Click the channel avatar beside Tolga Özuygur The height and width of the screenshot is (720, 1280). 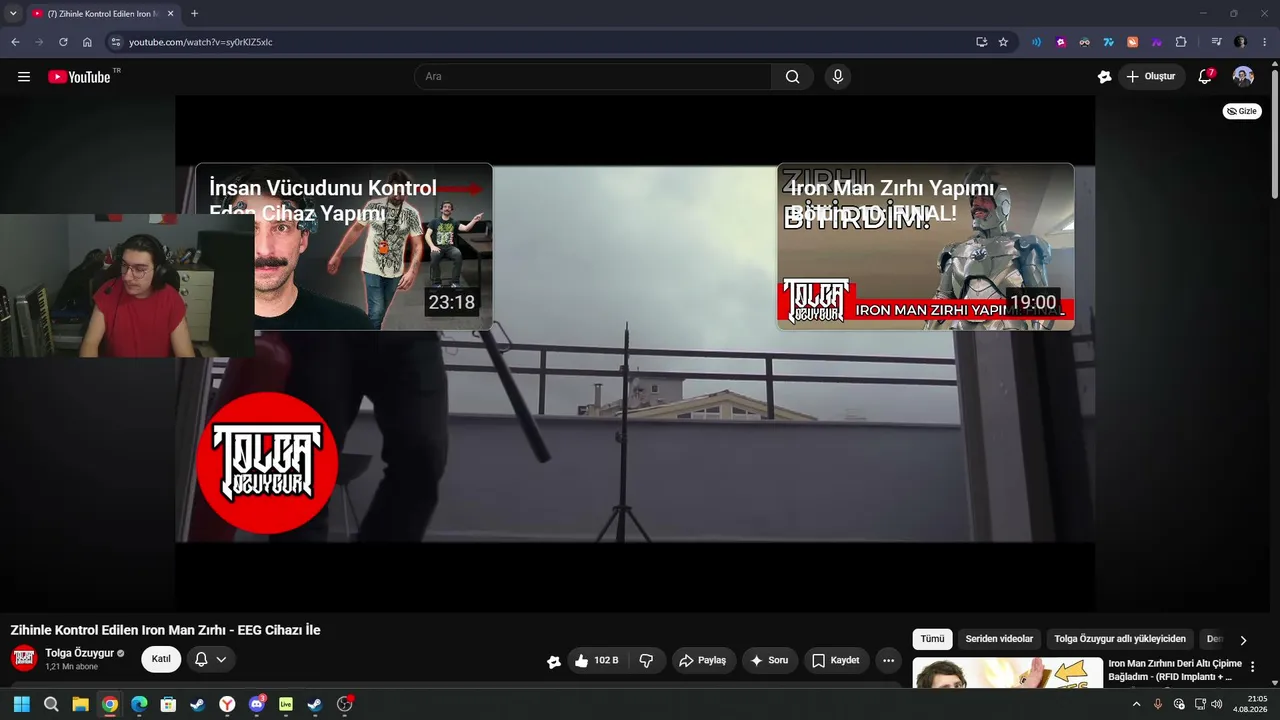(24, 659)
